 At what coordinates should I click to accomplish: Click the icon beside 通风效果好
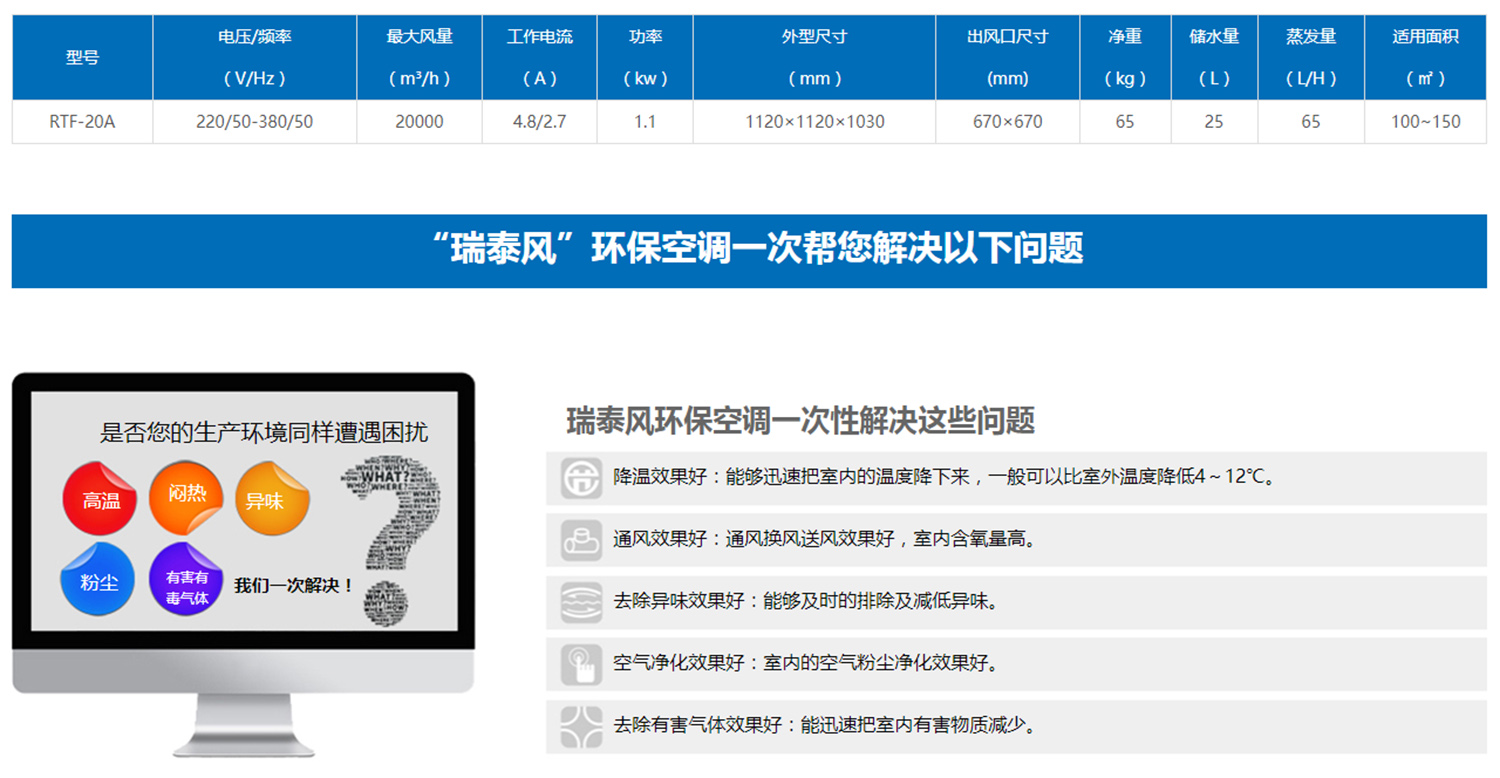pyautogui.click(x=581, y=539)
